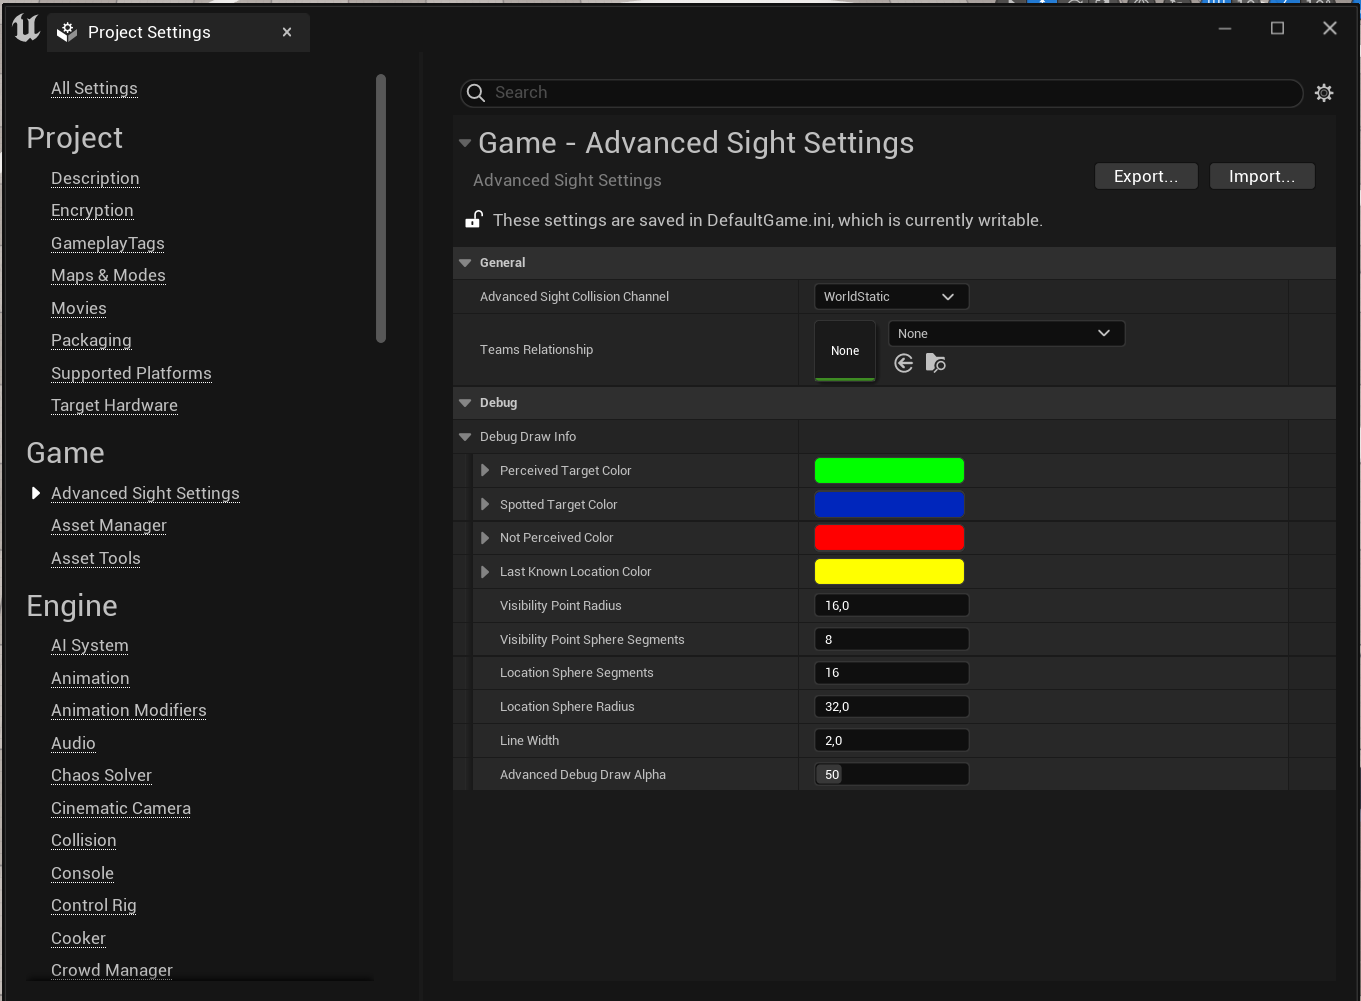Click the Project Settings tab icon

67,32
